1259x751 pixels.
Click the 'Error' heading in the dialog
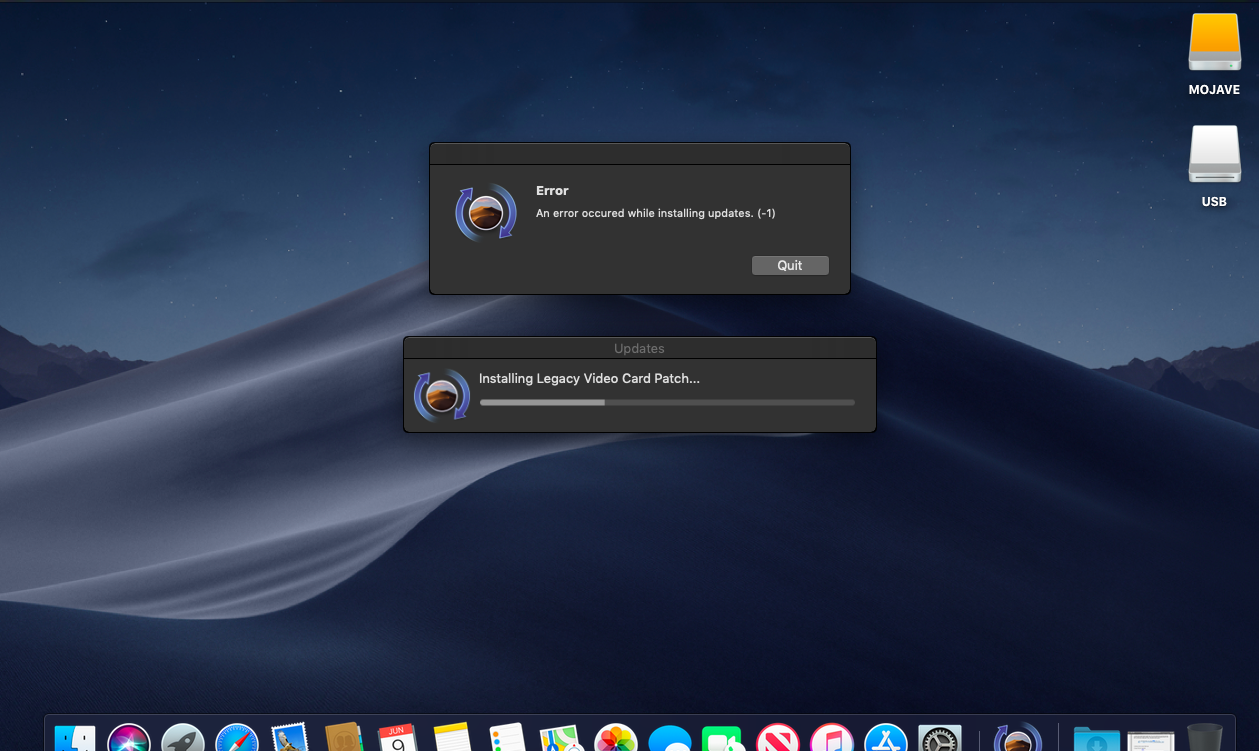tap(552, 190)
